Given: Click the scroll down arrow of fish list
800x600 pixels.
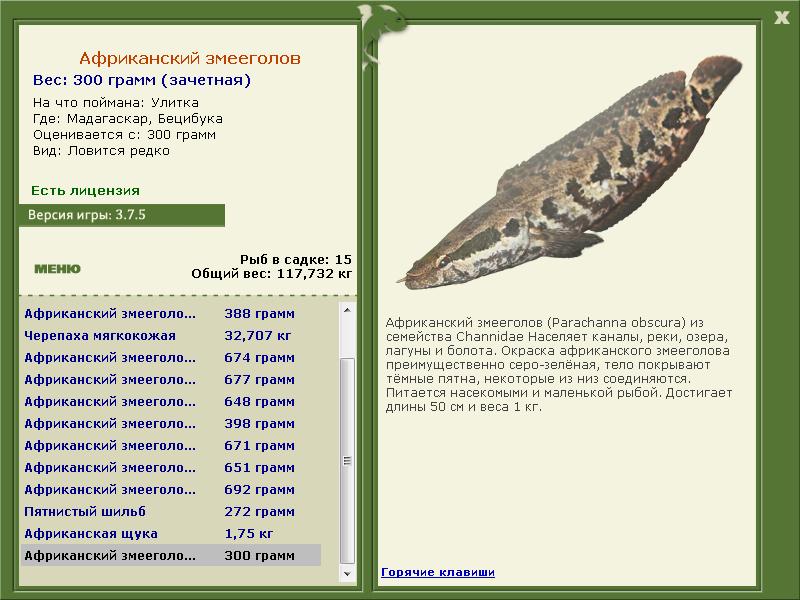Looking at the screenshot, I should click(x=347, y=573).
